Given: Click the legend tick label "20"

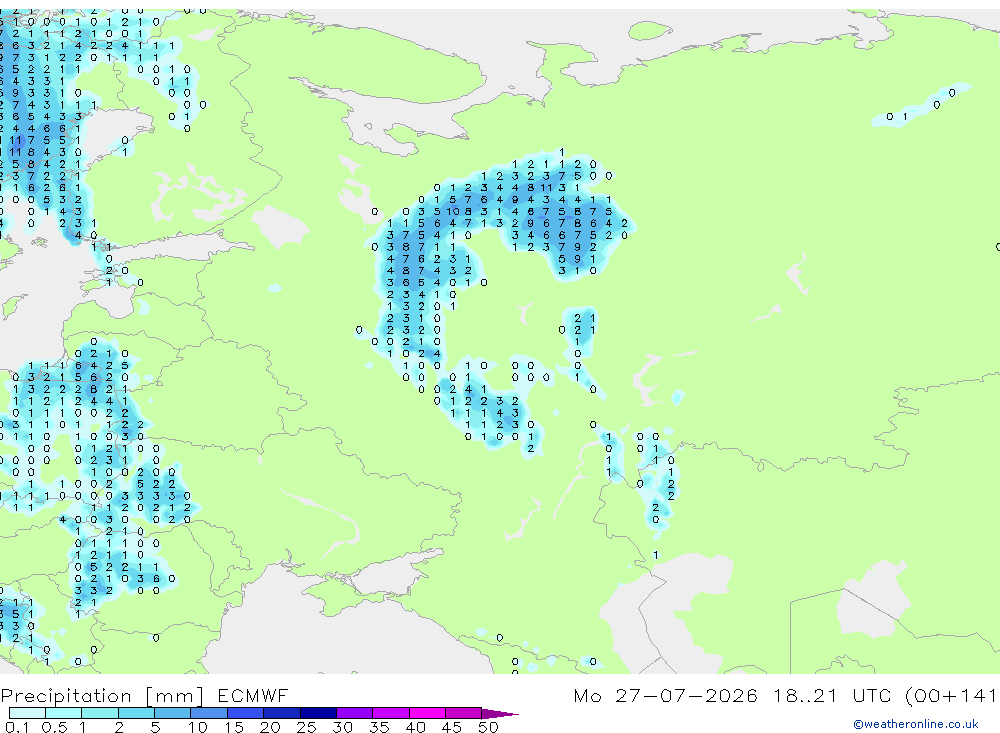Looking at the screenshot, I should pyautogui.click(x=270, y=727).
